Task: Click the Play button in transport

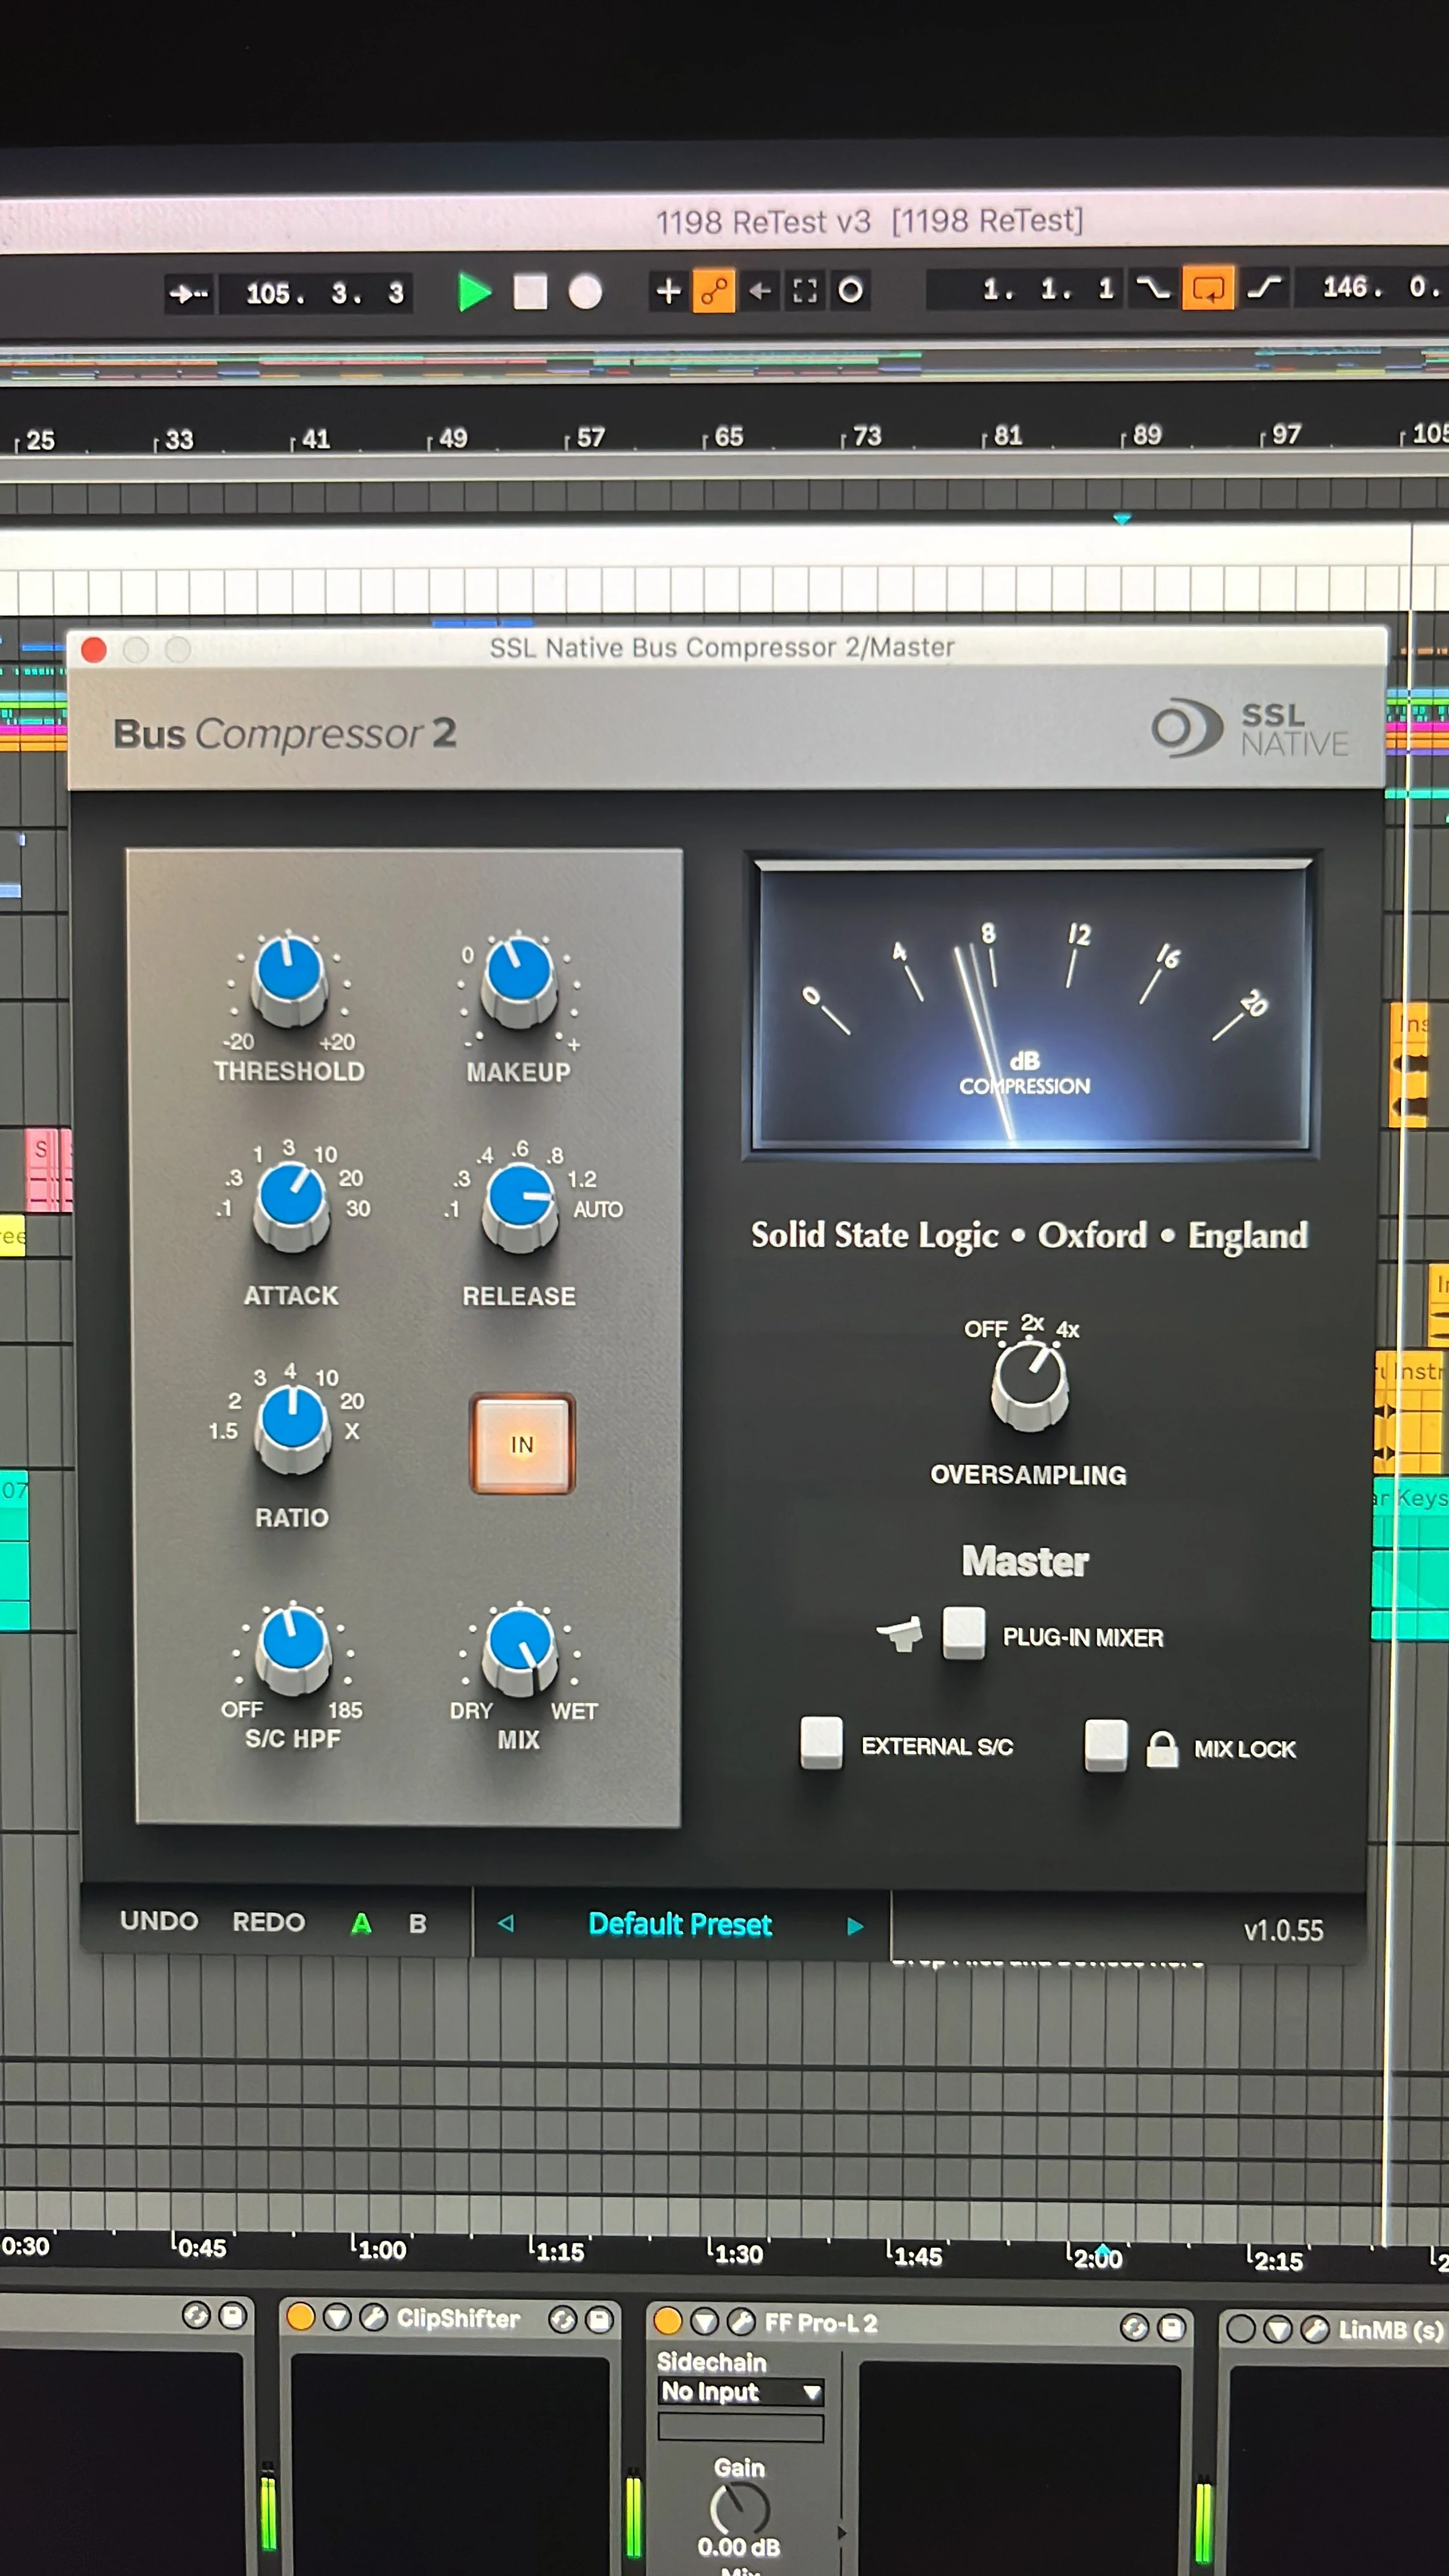Action: coord(474,292)
